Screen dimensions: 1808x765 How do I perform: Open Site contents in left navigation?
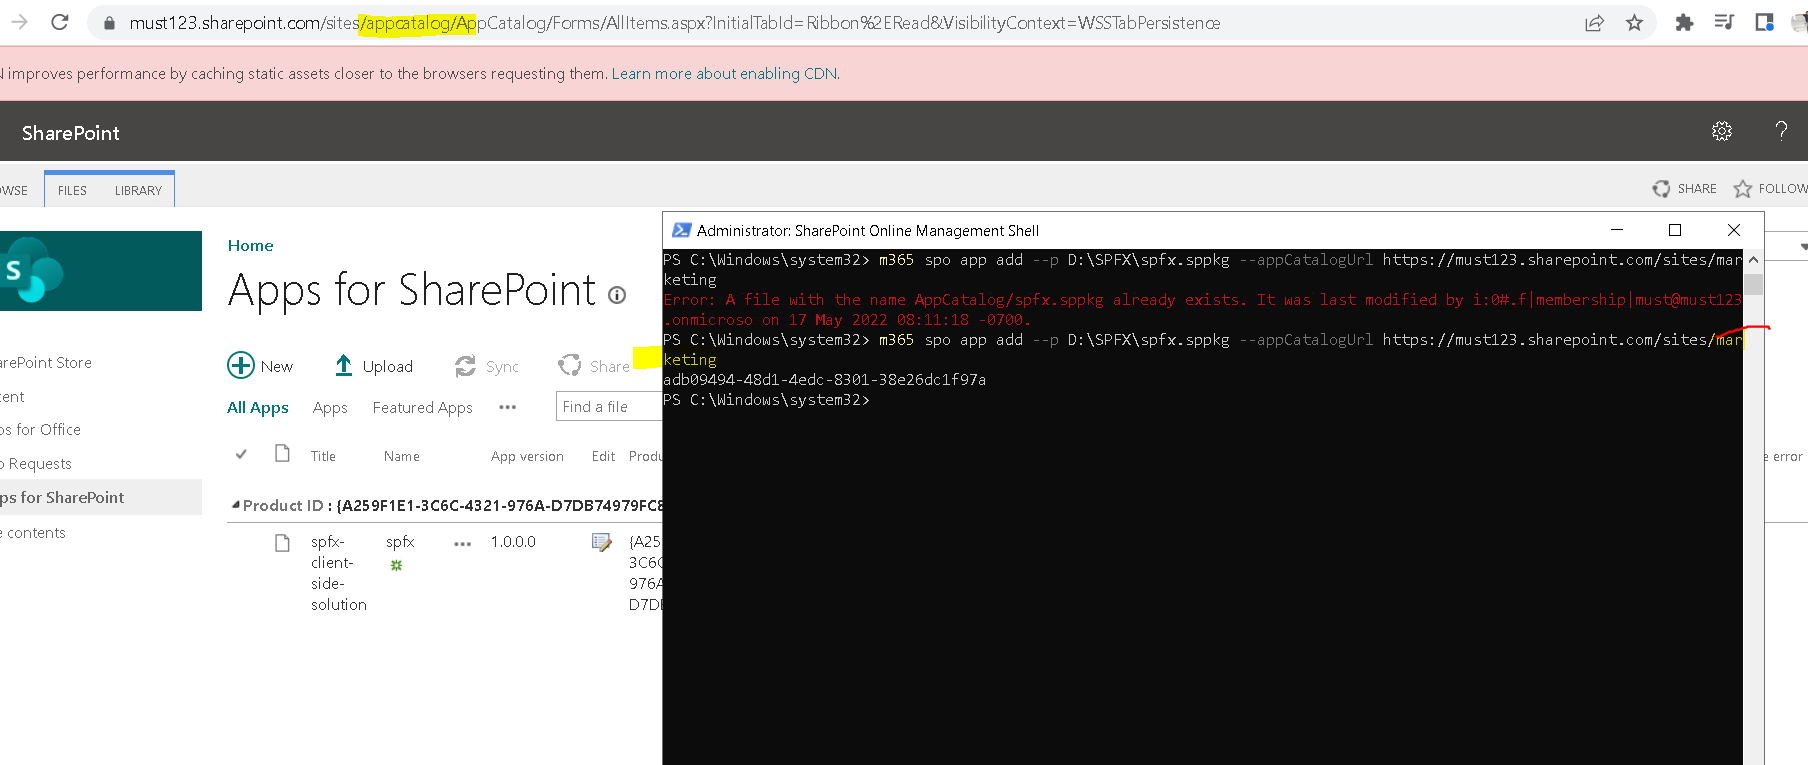pos(33,532)
